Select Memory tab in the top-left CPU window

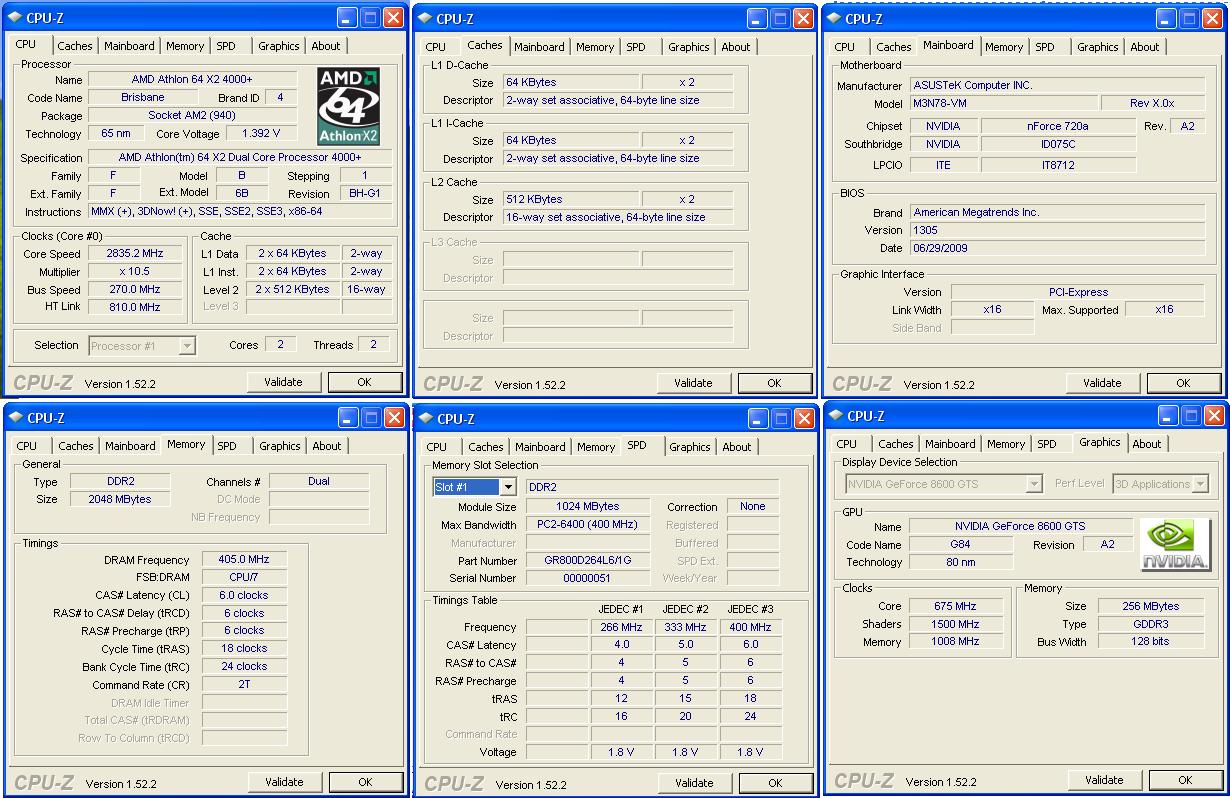185,46
